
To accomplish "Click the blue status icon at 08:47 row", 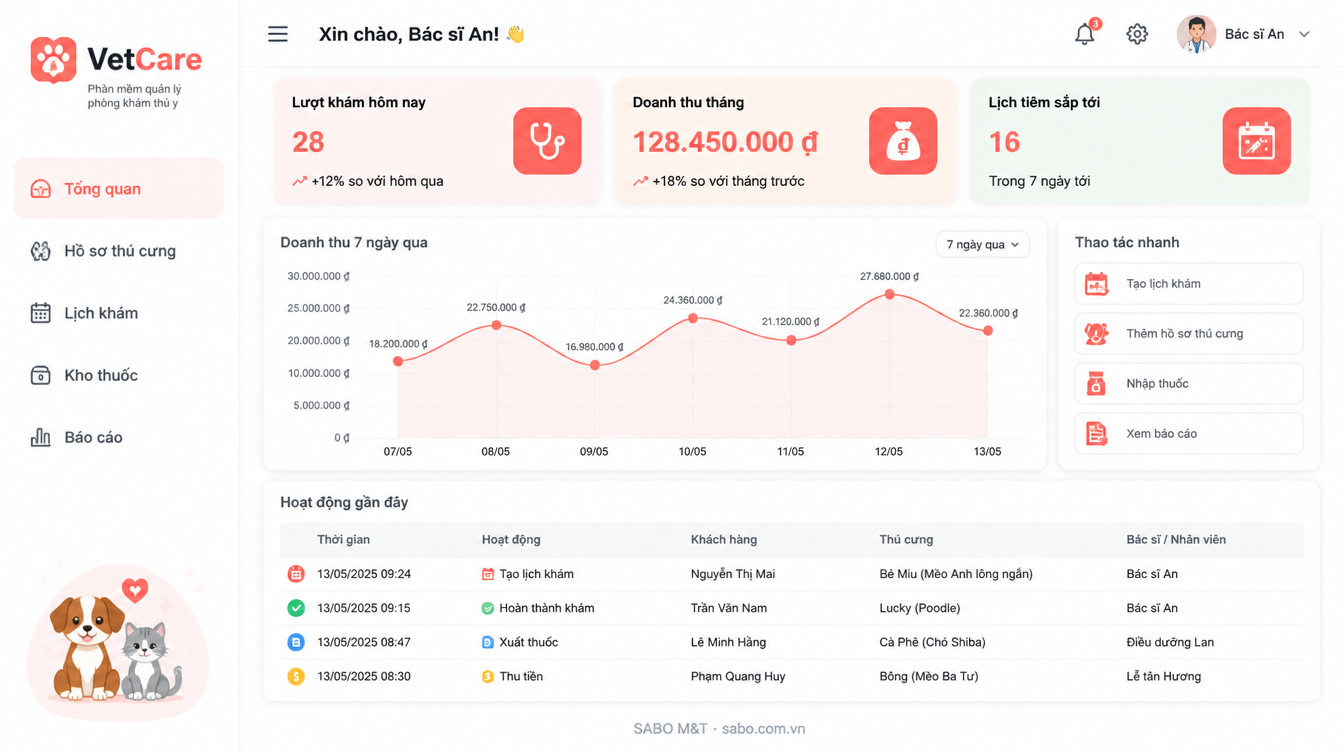I will click(296, 642).
